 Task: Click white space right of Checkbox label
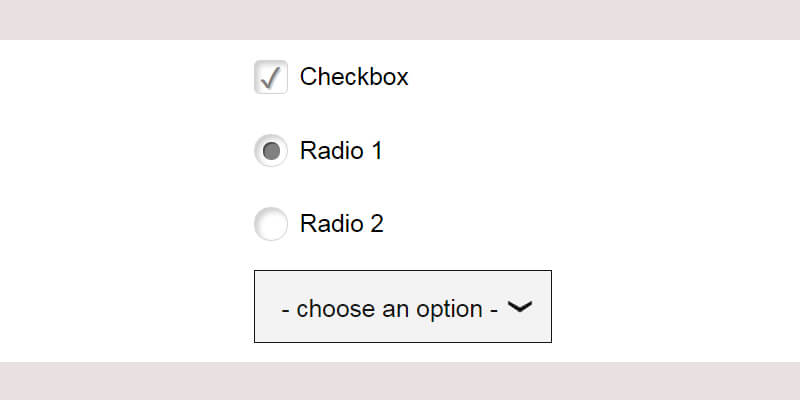pos(580,77)
